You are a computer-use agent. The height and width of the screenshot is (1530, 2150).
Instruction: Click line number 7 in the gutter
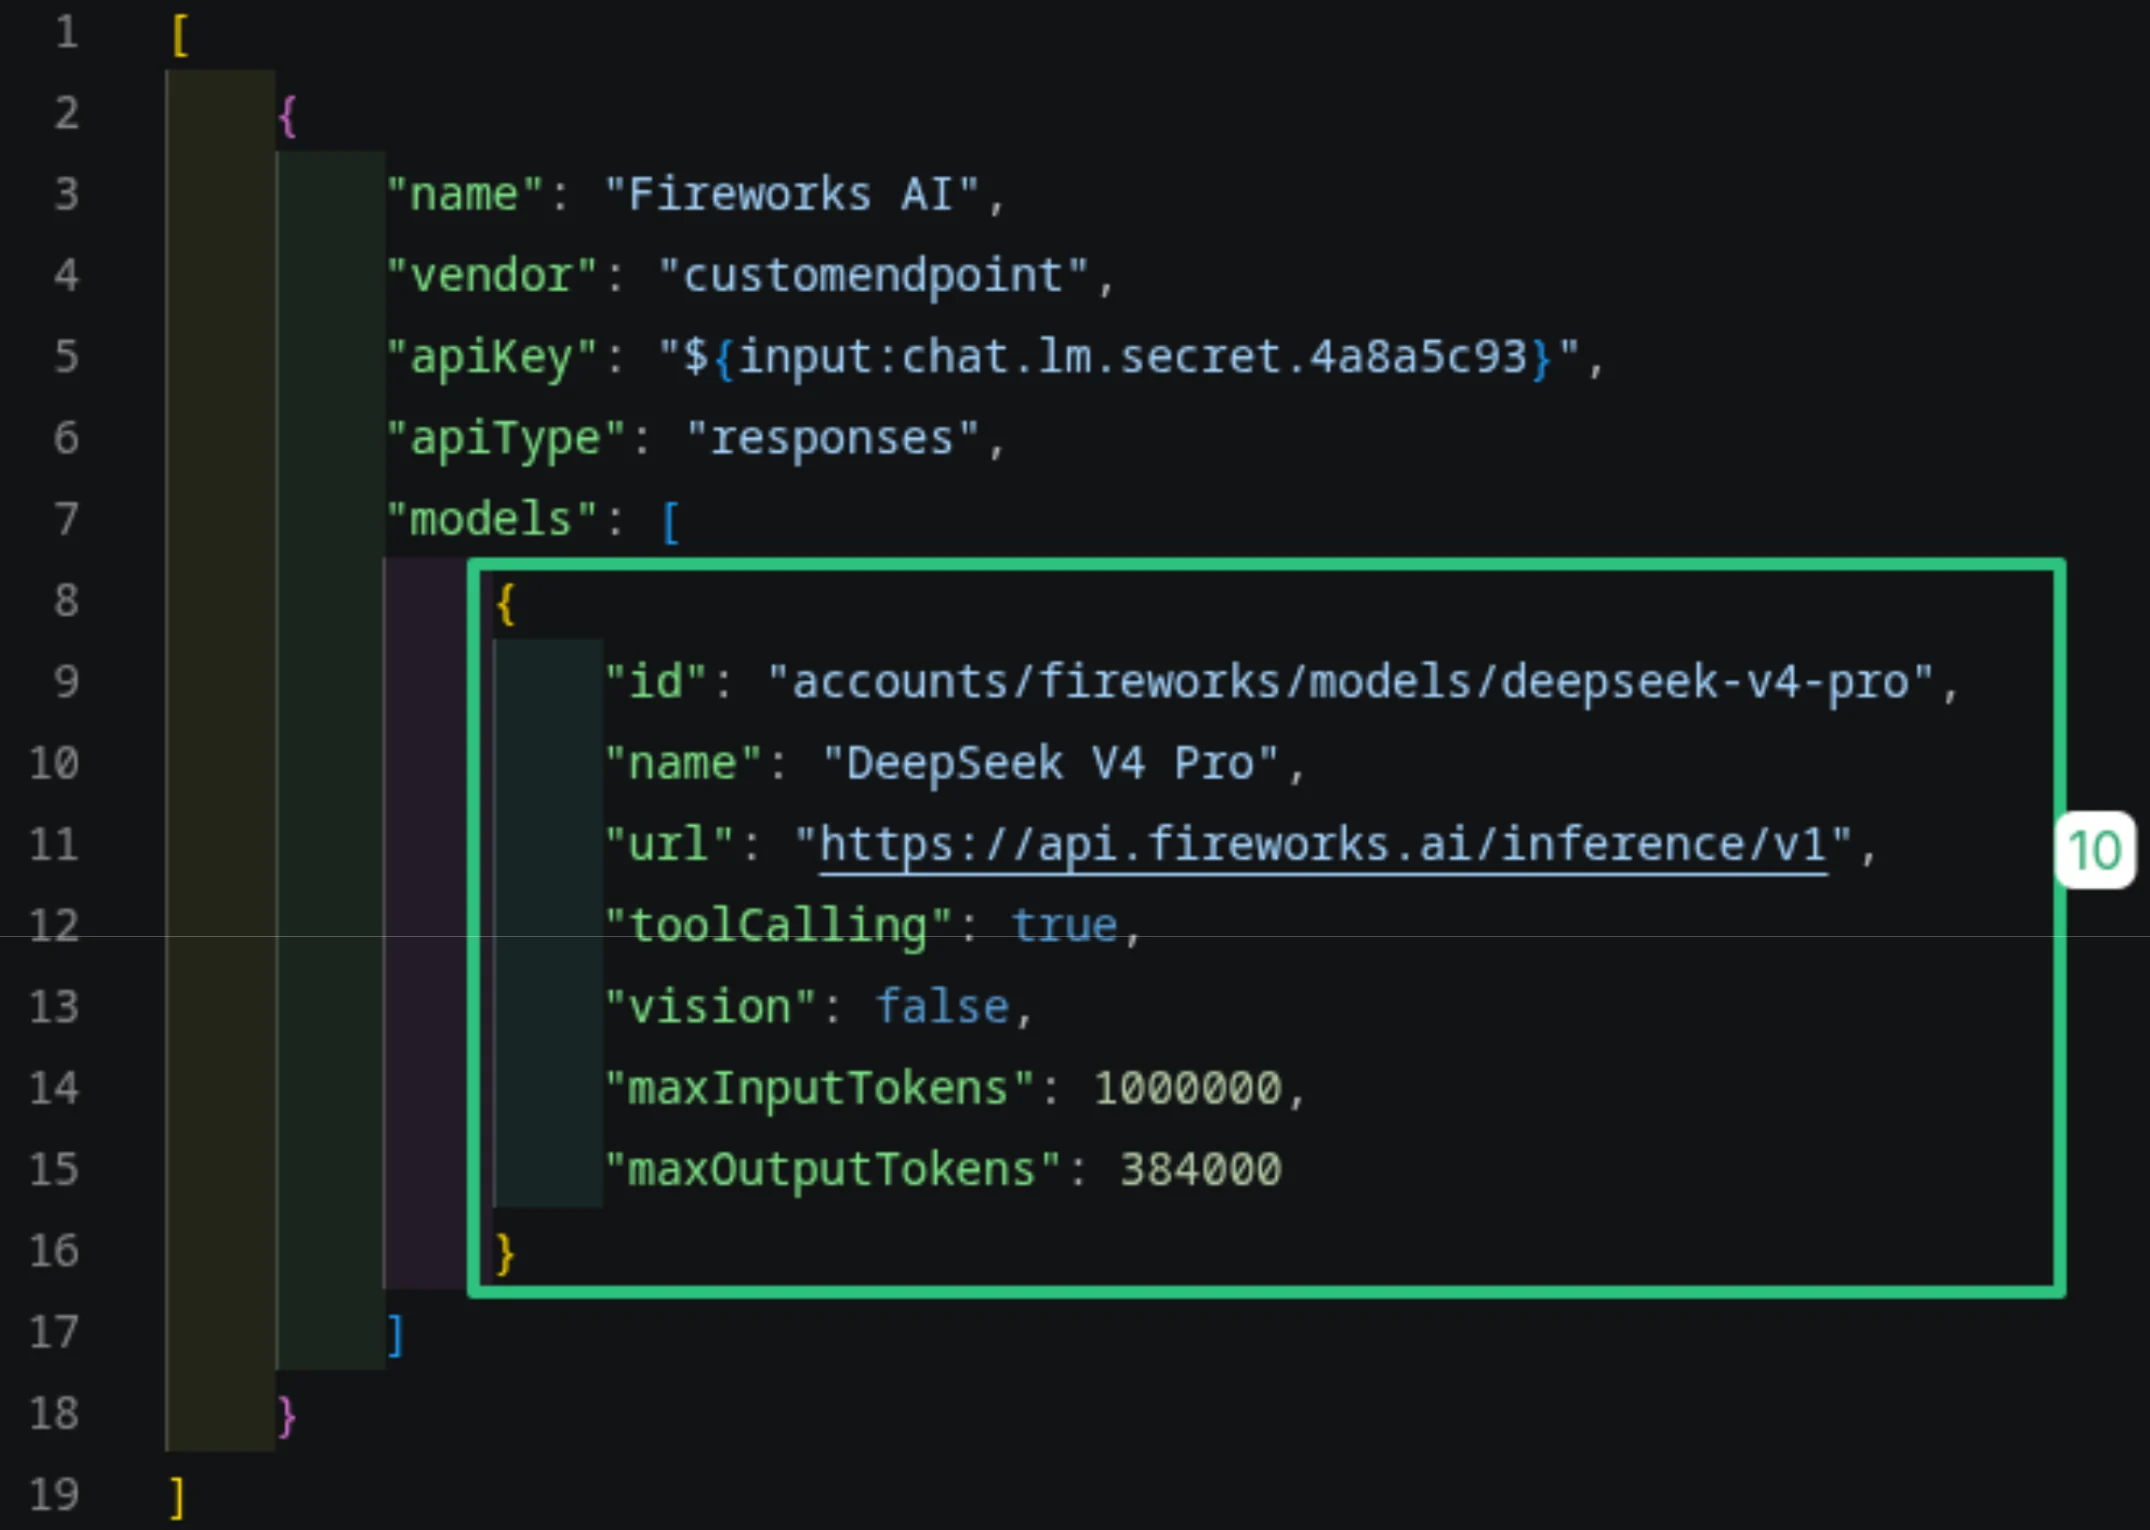[66, 519]
